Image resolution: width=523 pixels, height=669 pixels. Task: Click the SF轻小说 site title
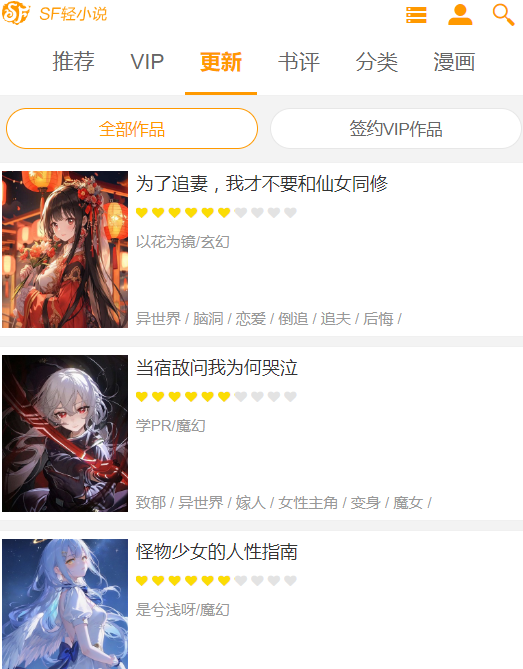point(73,14)
